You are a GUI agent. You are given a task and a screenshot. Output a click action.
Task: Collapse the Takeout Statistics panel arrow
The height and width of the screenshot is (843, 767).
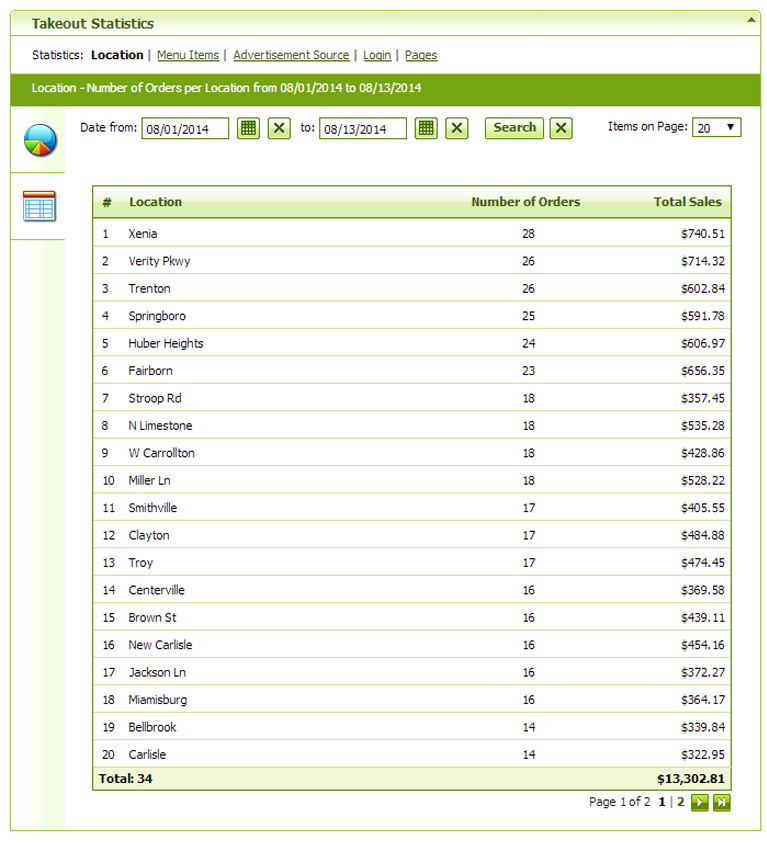coord(751,20)
